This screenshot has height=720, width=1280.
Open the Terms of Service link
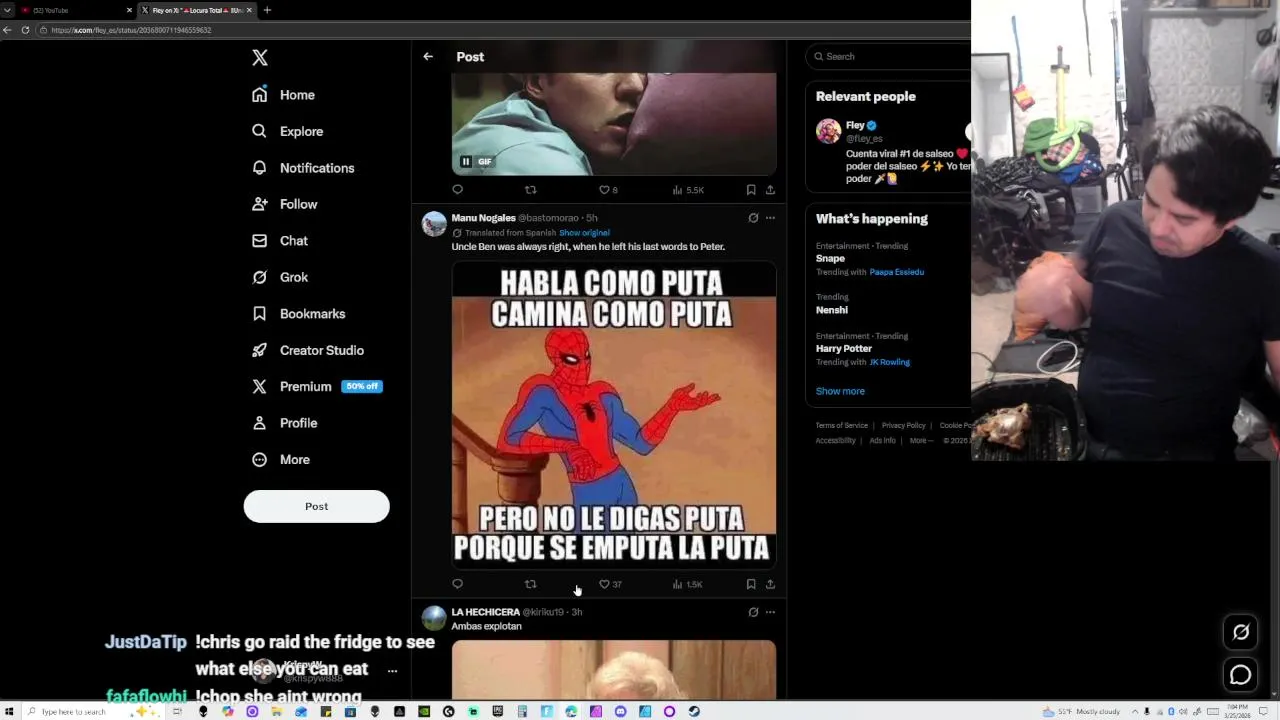pyautogui.click(x=842, y=426)
